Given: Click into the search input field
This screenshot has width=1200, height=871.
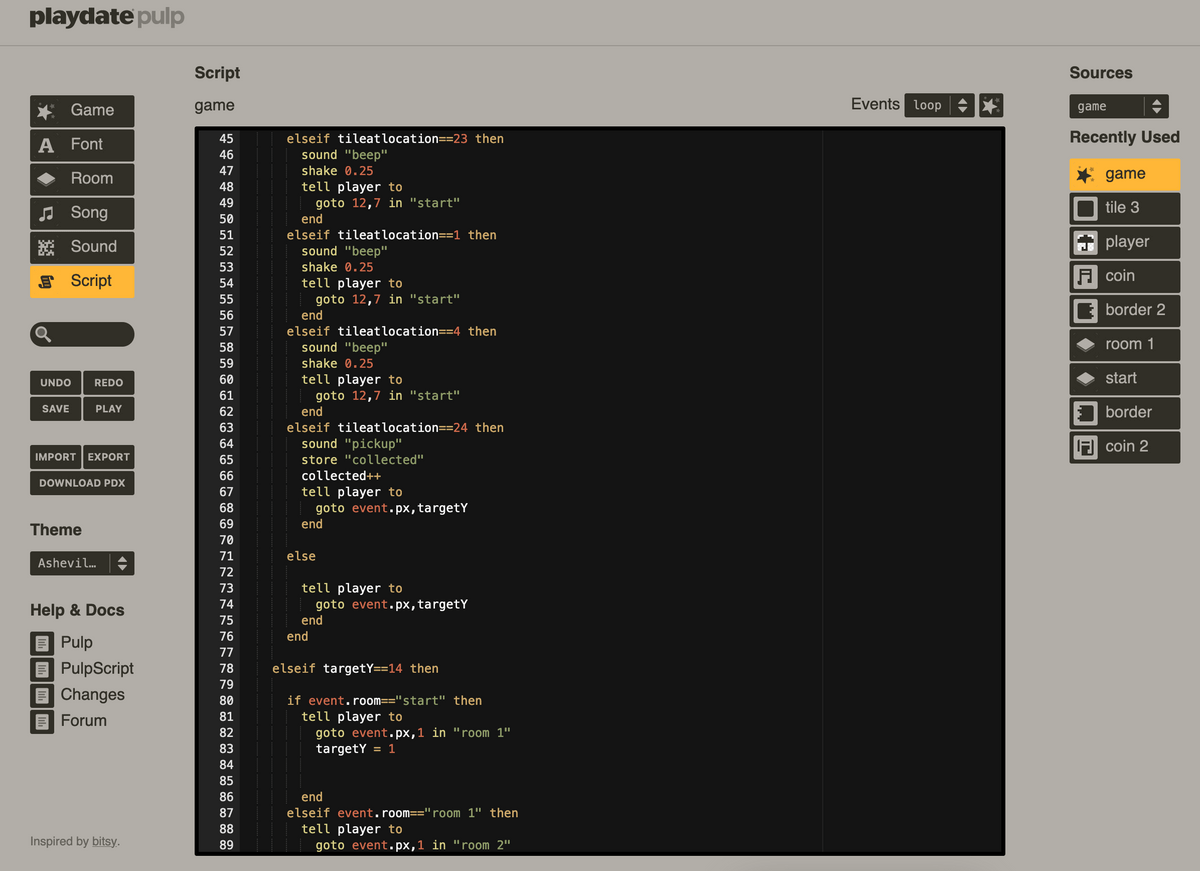Looking at the screenshot, I should tap(82, 335).
